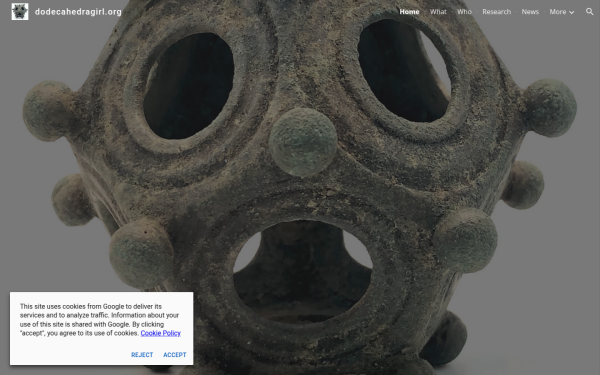
Task: Reject cookies in the banner
Action: click(142, 355)
